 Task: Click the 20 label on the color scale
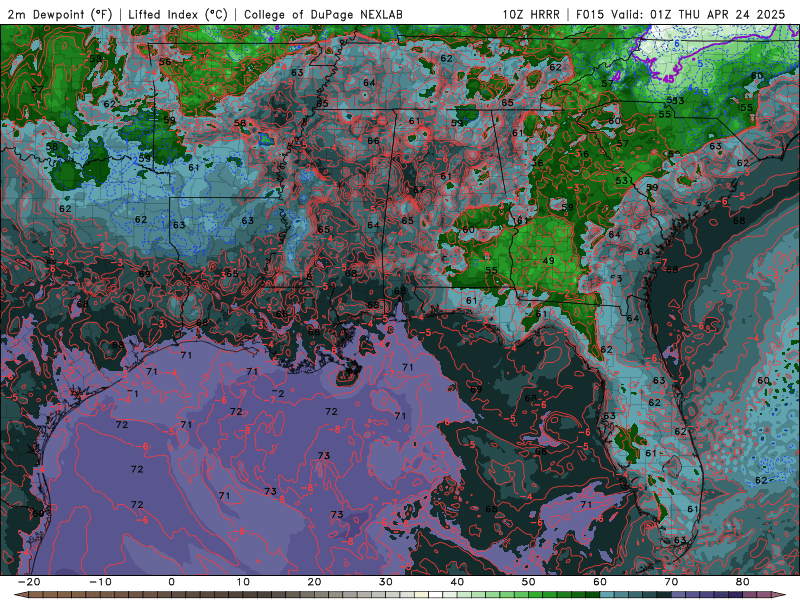[x=314, y=582]
